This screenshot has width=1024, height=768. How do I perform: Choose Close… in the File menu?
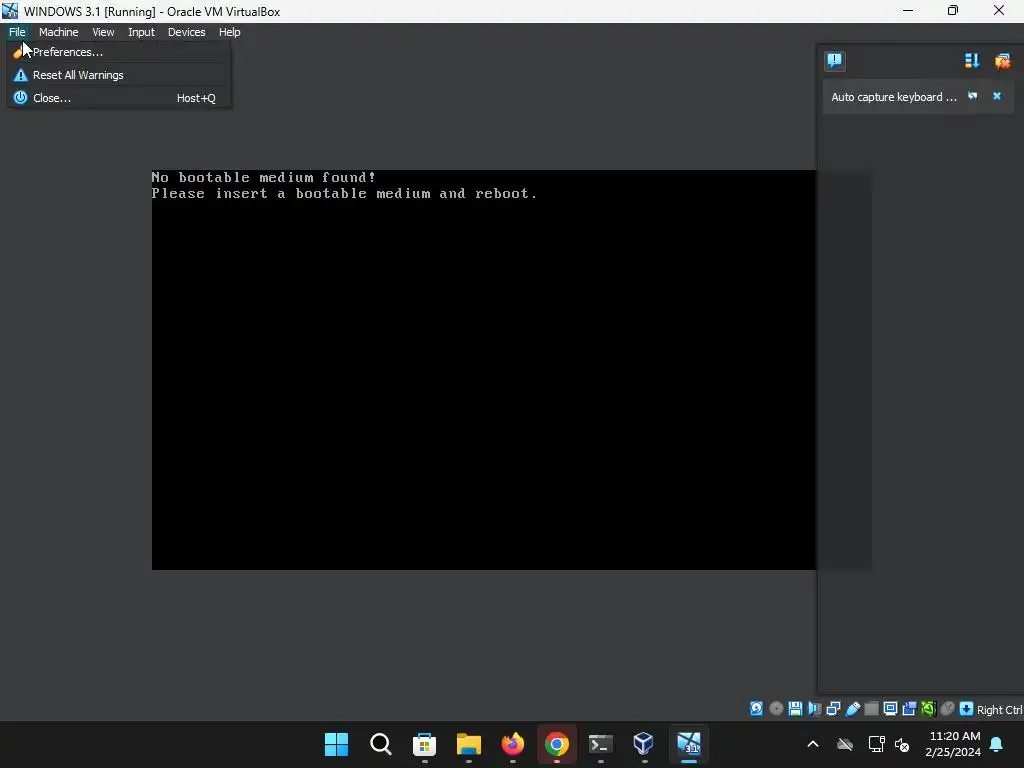(119, 98)
